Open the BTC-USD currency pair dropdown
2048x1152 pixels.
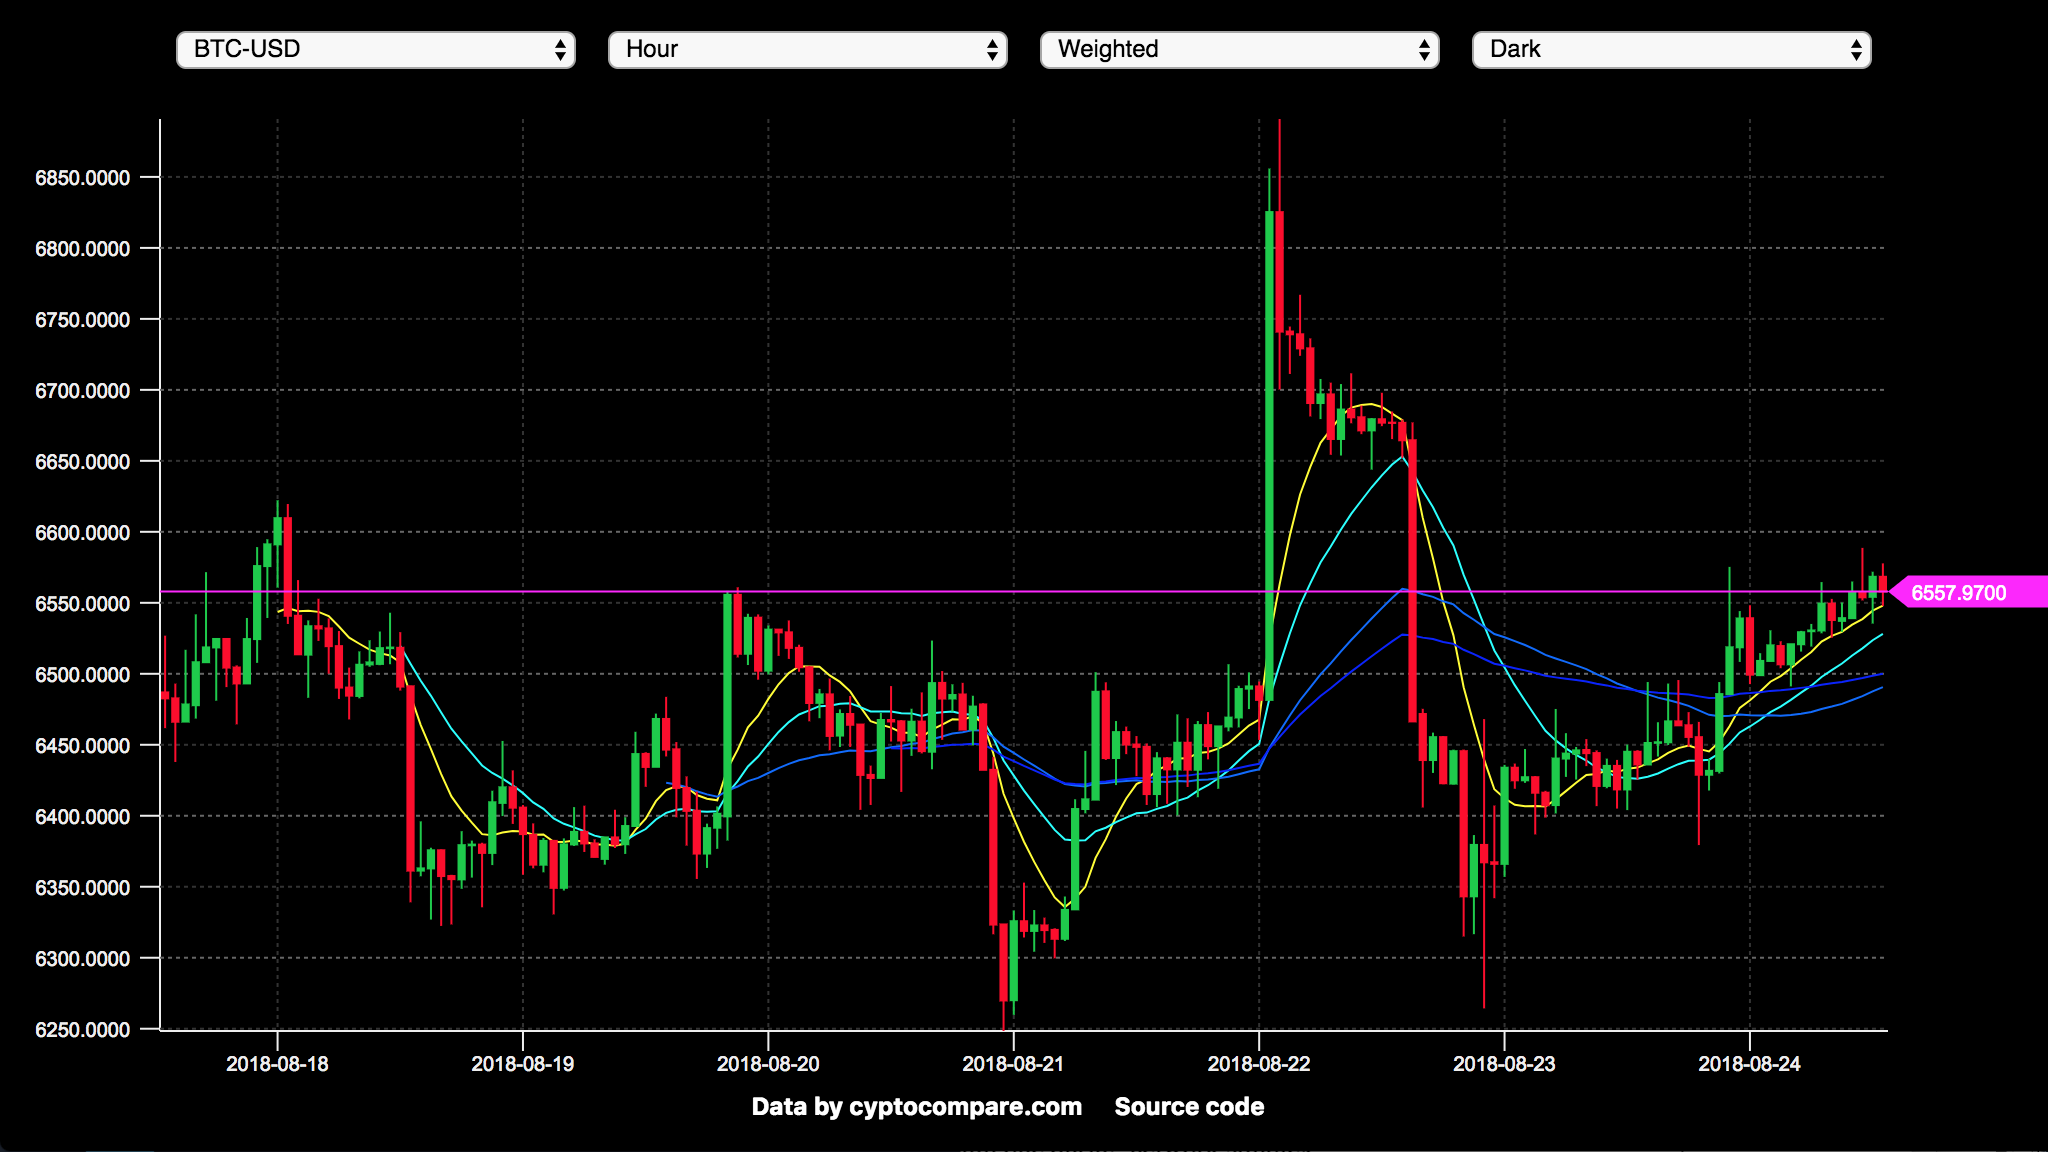tap(375, 49)
